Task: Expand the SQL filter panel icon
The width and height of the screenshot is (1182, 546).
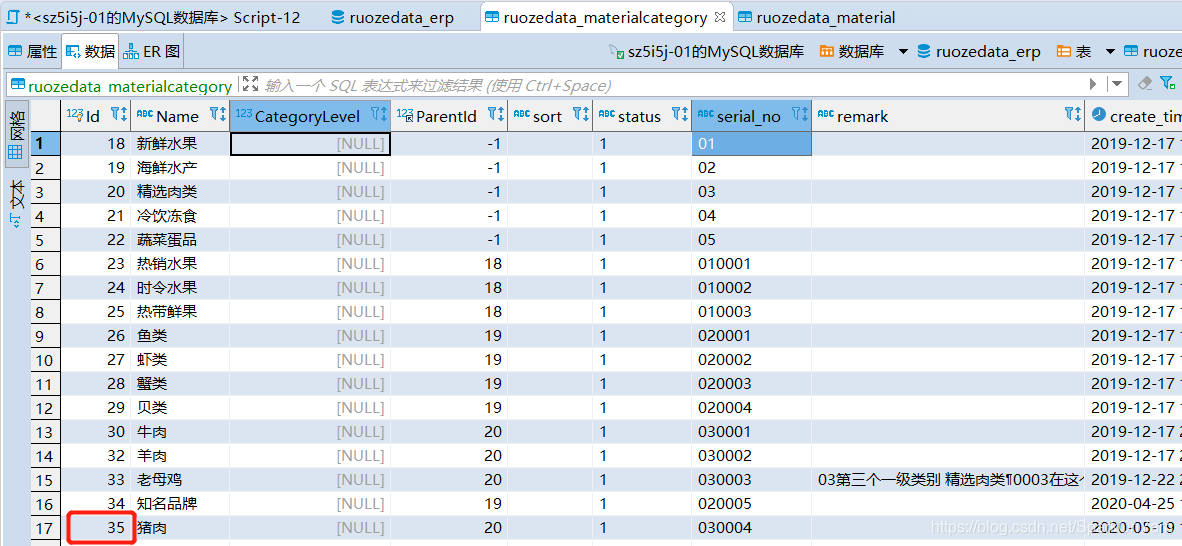Action: (x=251, y=84)
